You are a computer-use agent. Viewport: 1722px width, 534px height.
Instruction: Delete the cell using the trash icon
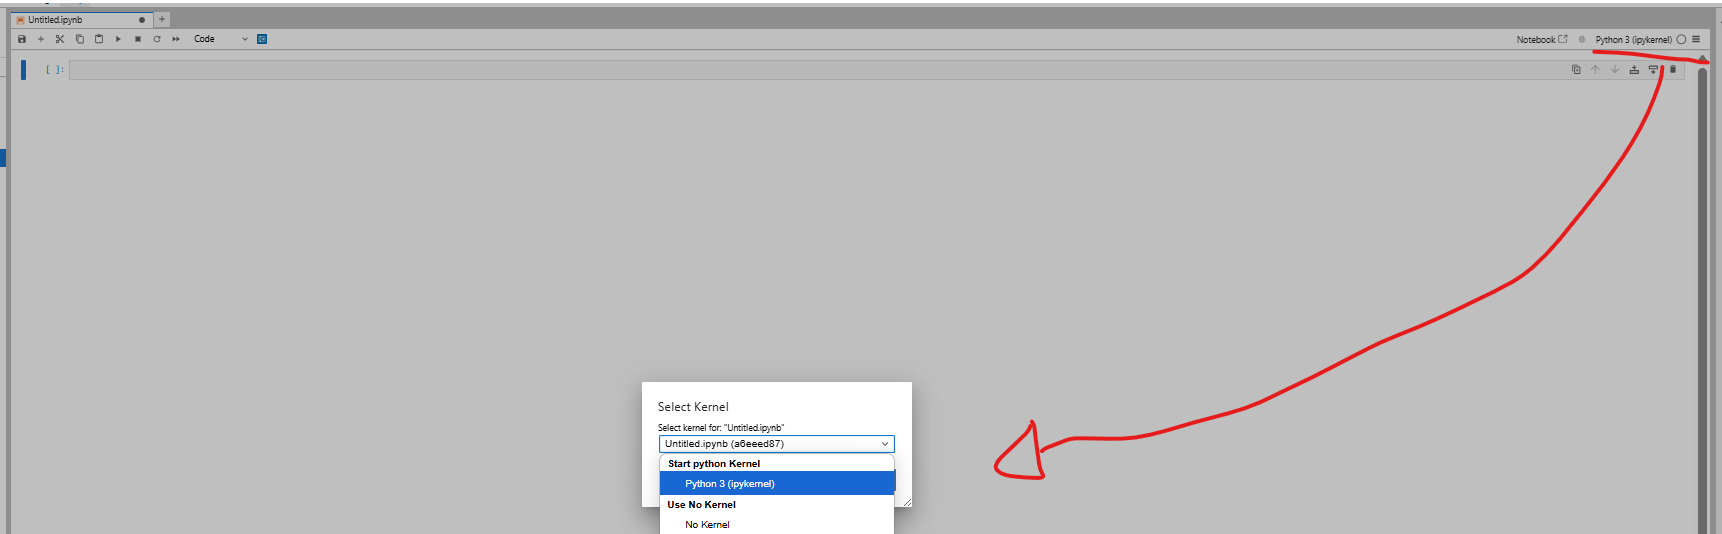(x=1673, y=70)
